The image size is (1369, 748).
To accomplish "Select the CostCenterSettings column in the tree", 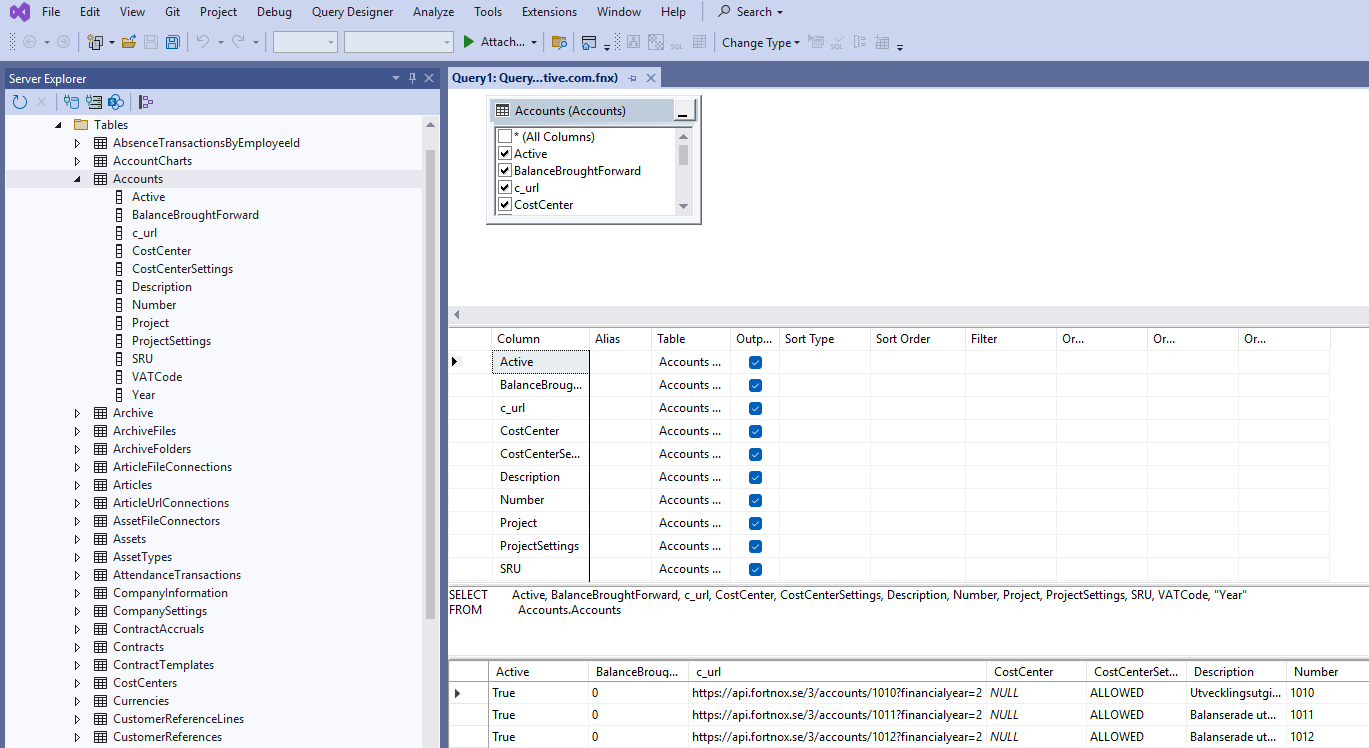I will coord(182,269).
